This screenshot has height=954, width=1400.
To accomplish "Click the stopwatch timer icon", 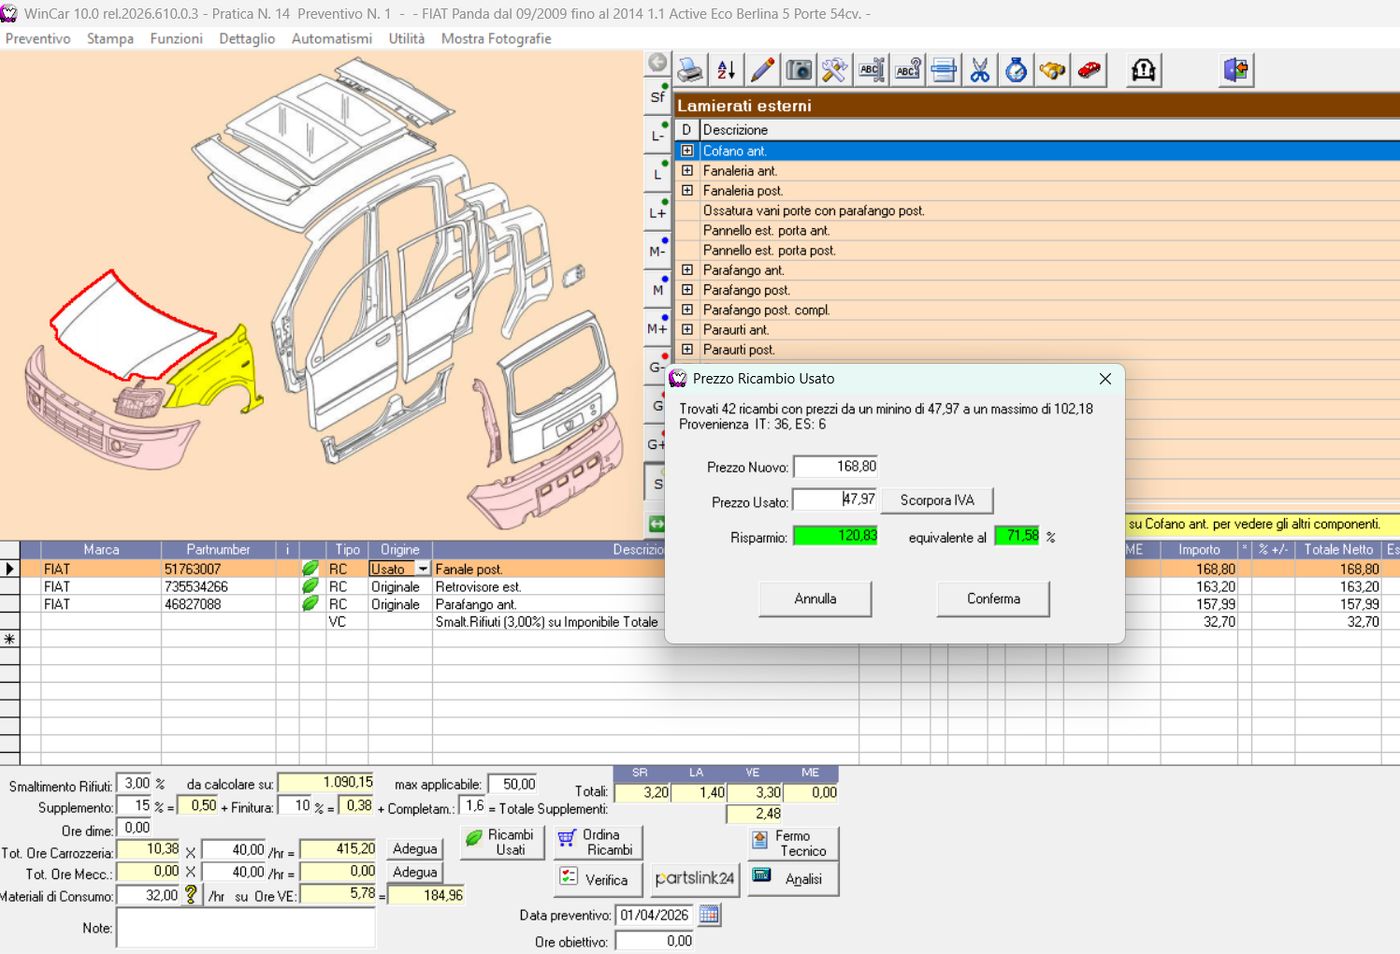I will tap(1016, 70).
